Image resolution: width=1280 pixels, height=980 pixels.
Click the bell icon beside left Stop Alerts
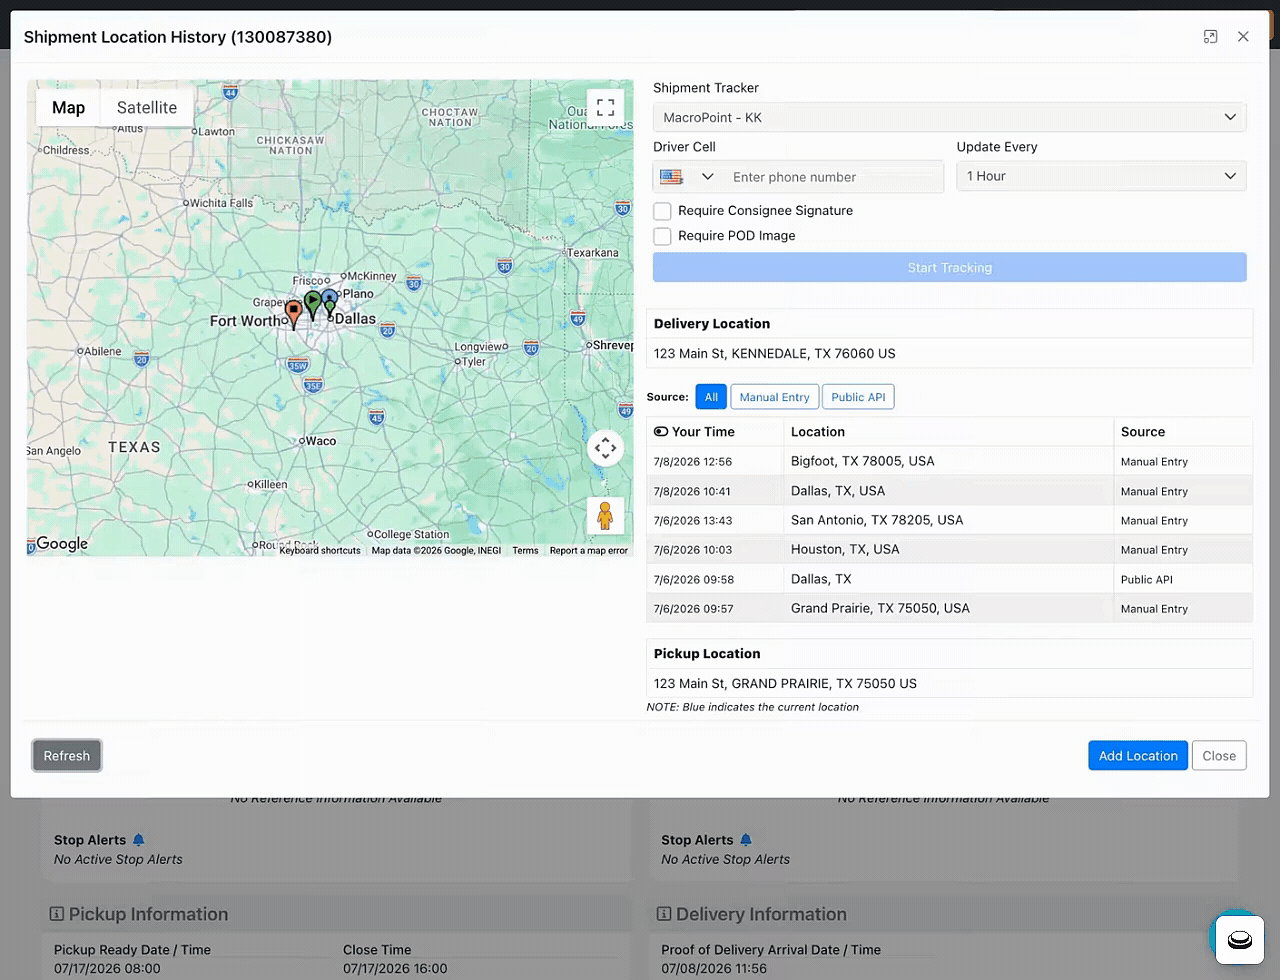(x=139, y=840)
